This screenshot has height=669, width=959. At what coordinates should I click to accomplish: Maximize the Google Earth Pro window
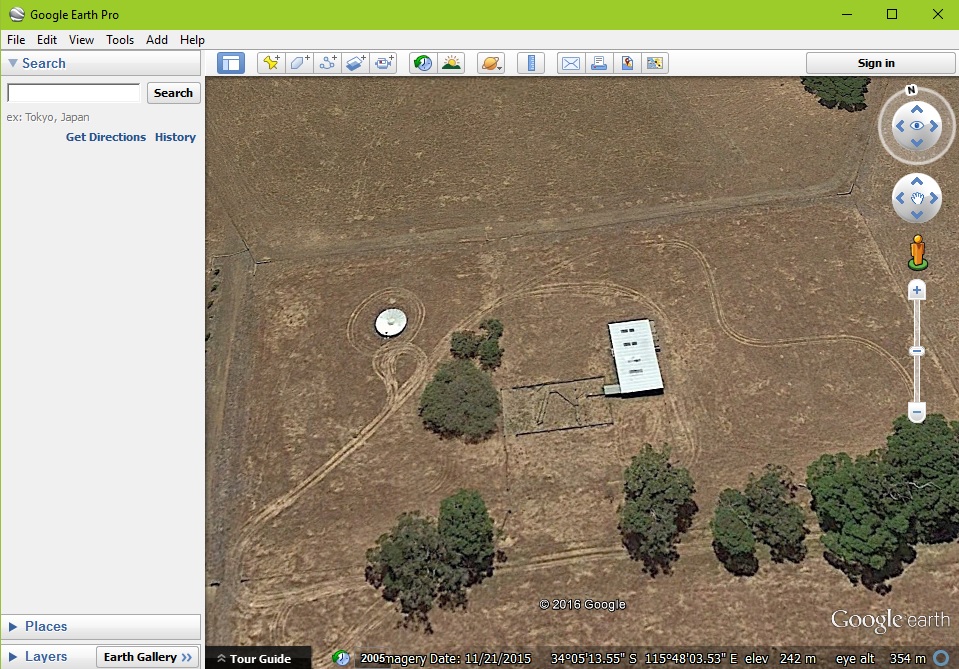coord(892,14)
